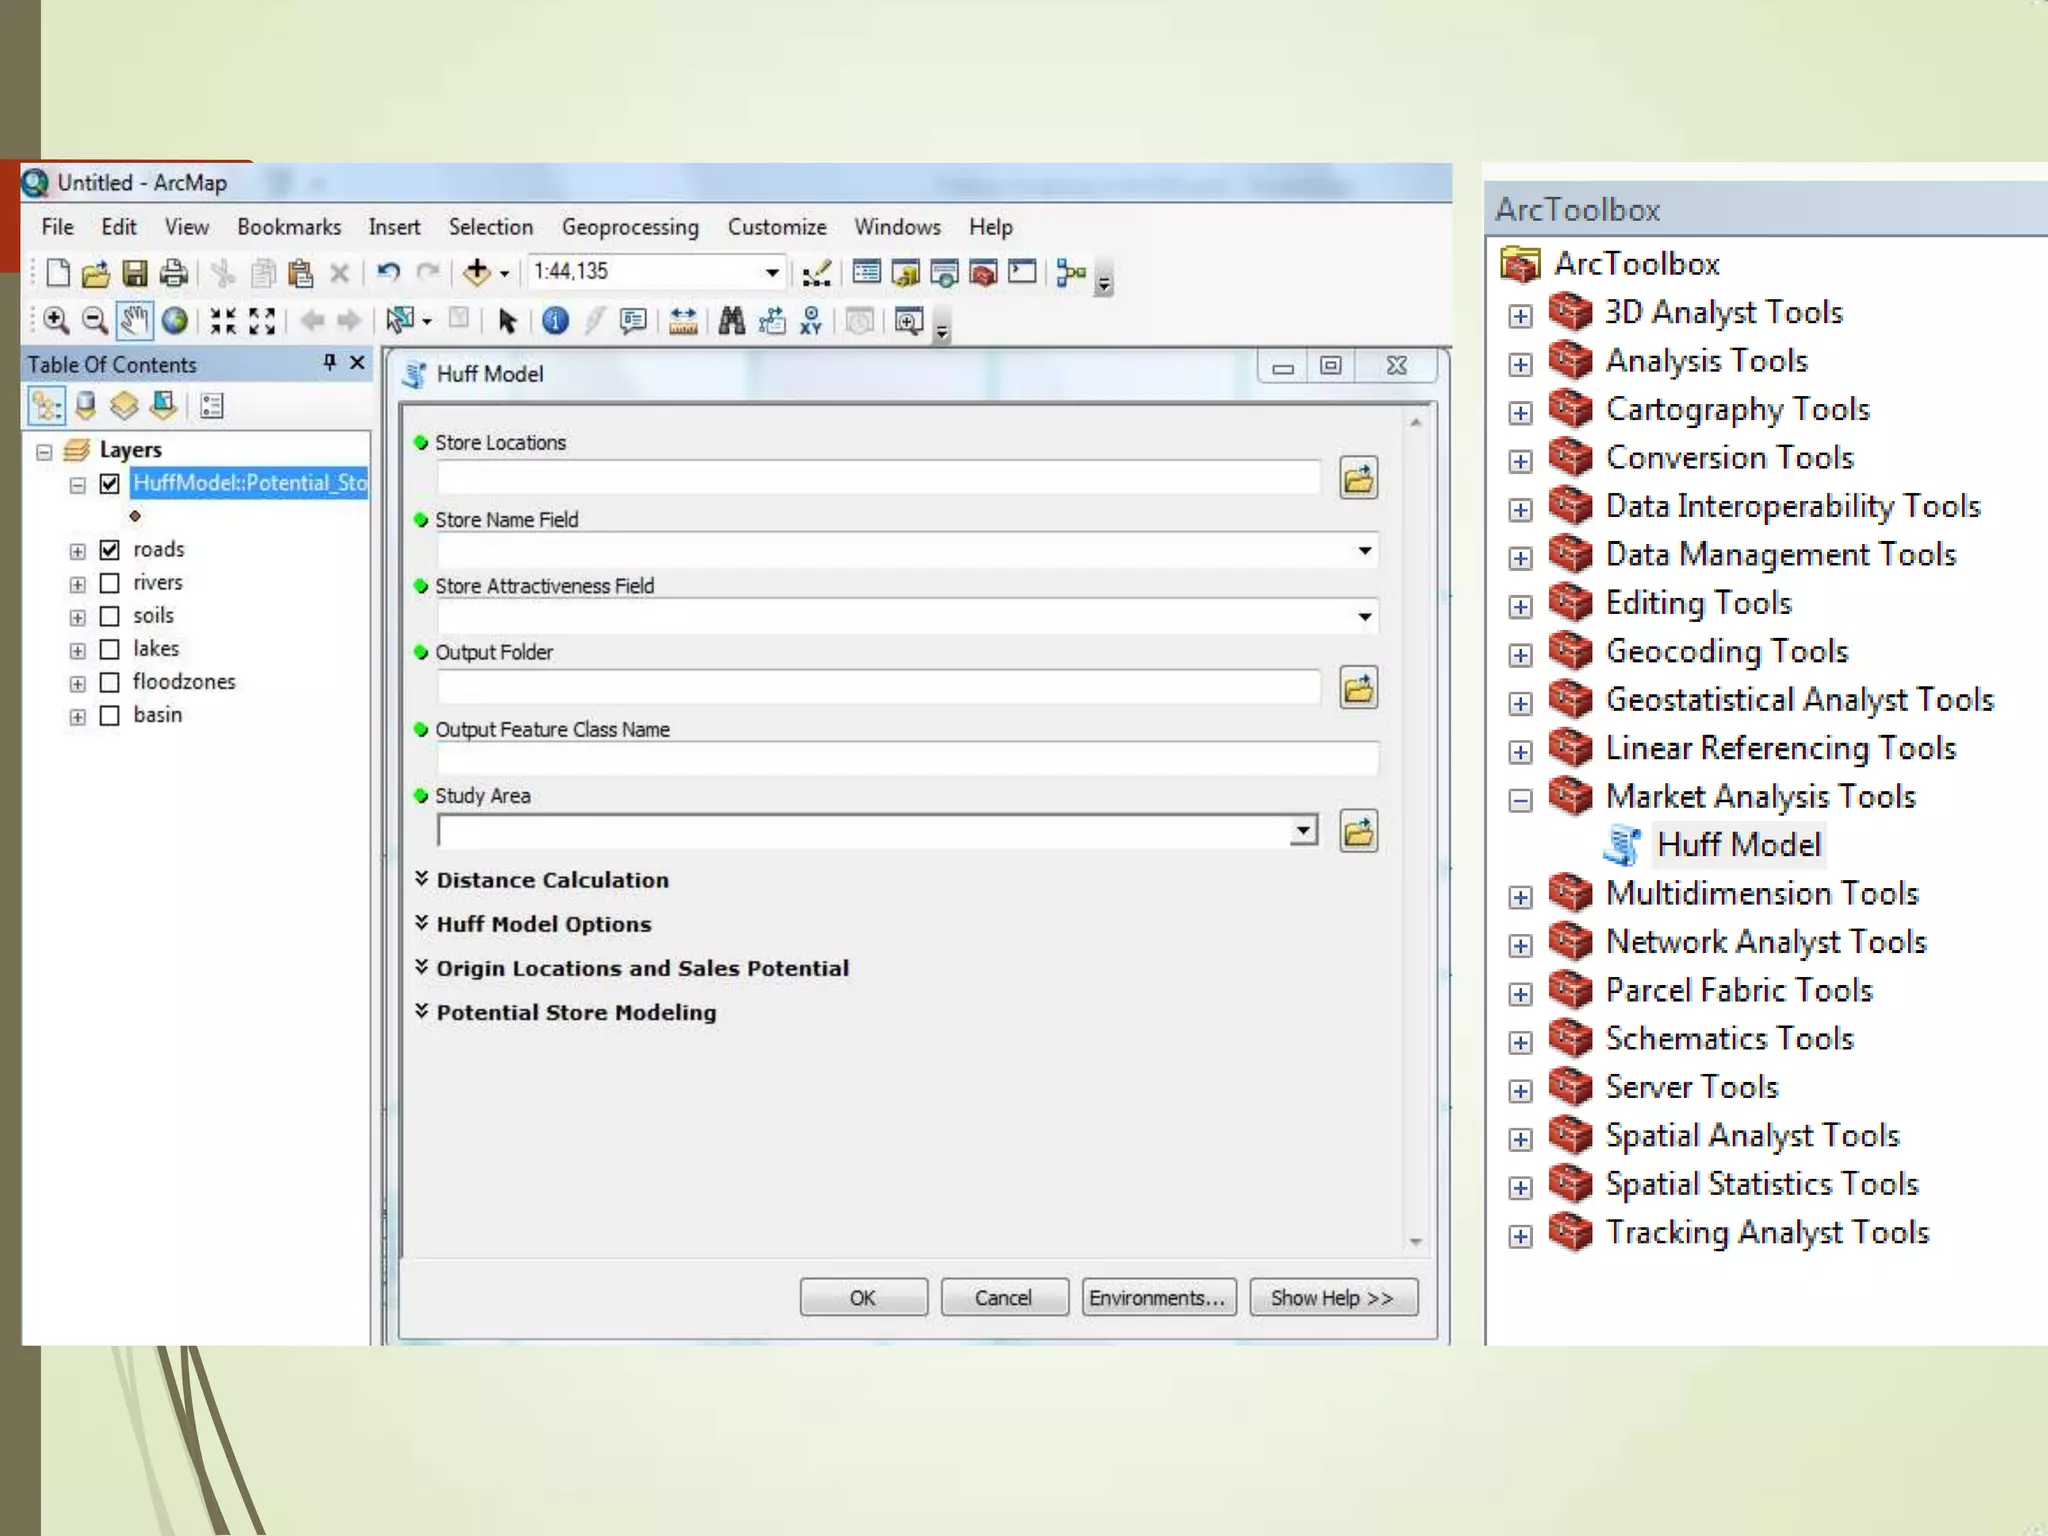Browse for Store Locations folder icon
The width and height of the screenshot is (2048, 1536).
(x=1358, y=478)
